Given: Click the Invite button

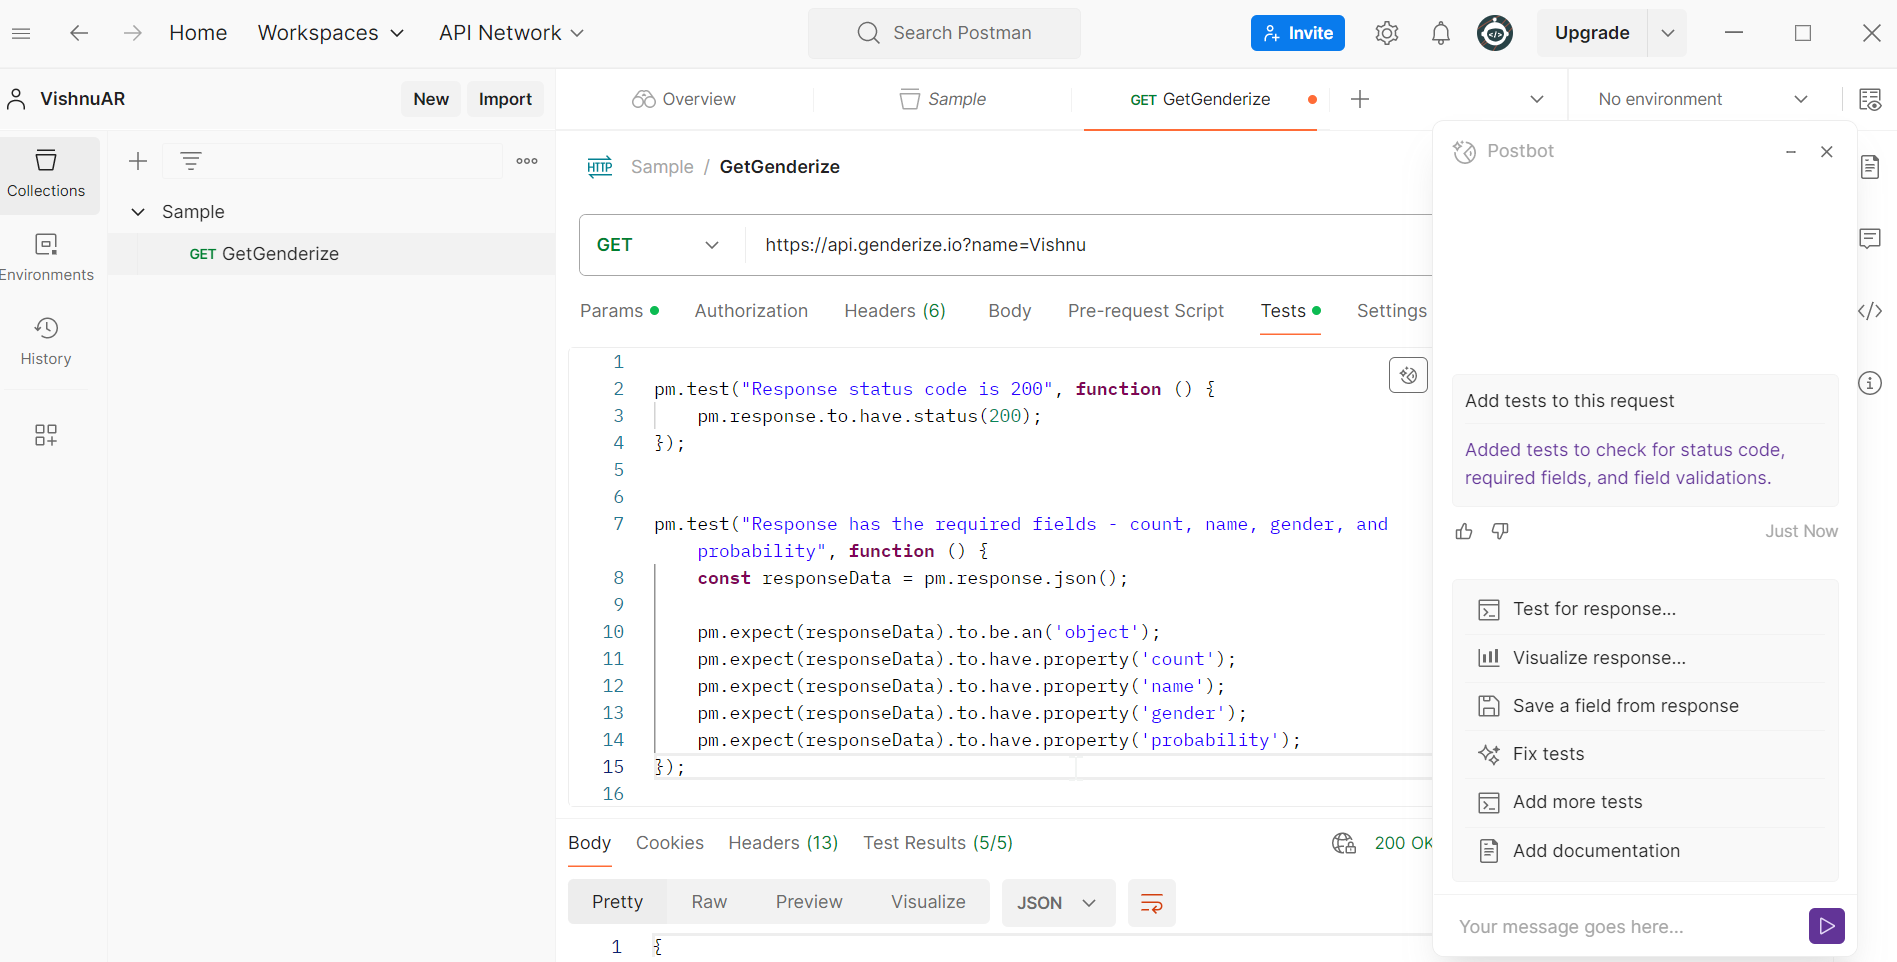Looking at the screenshot, I should click(x=1297, y=33).
